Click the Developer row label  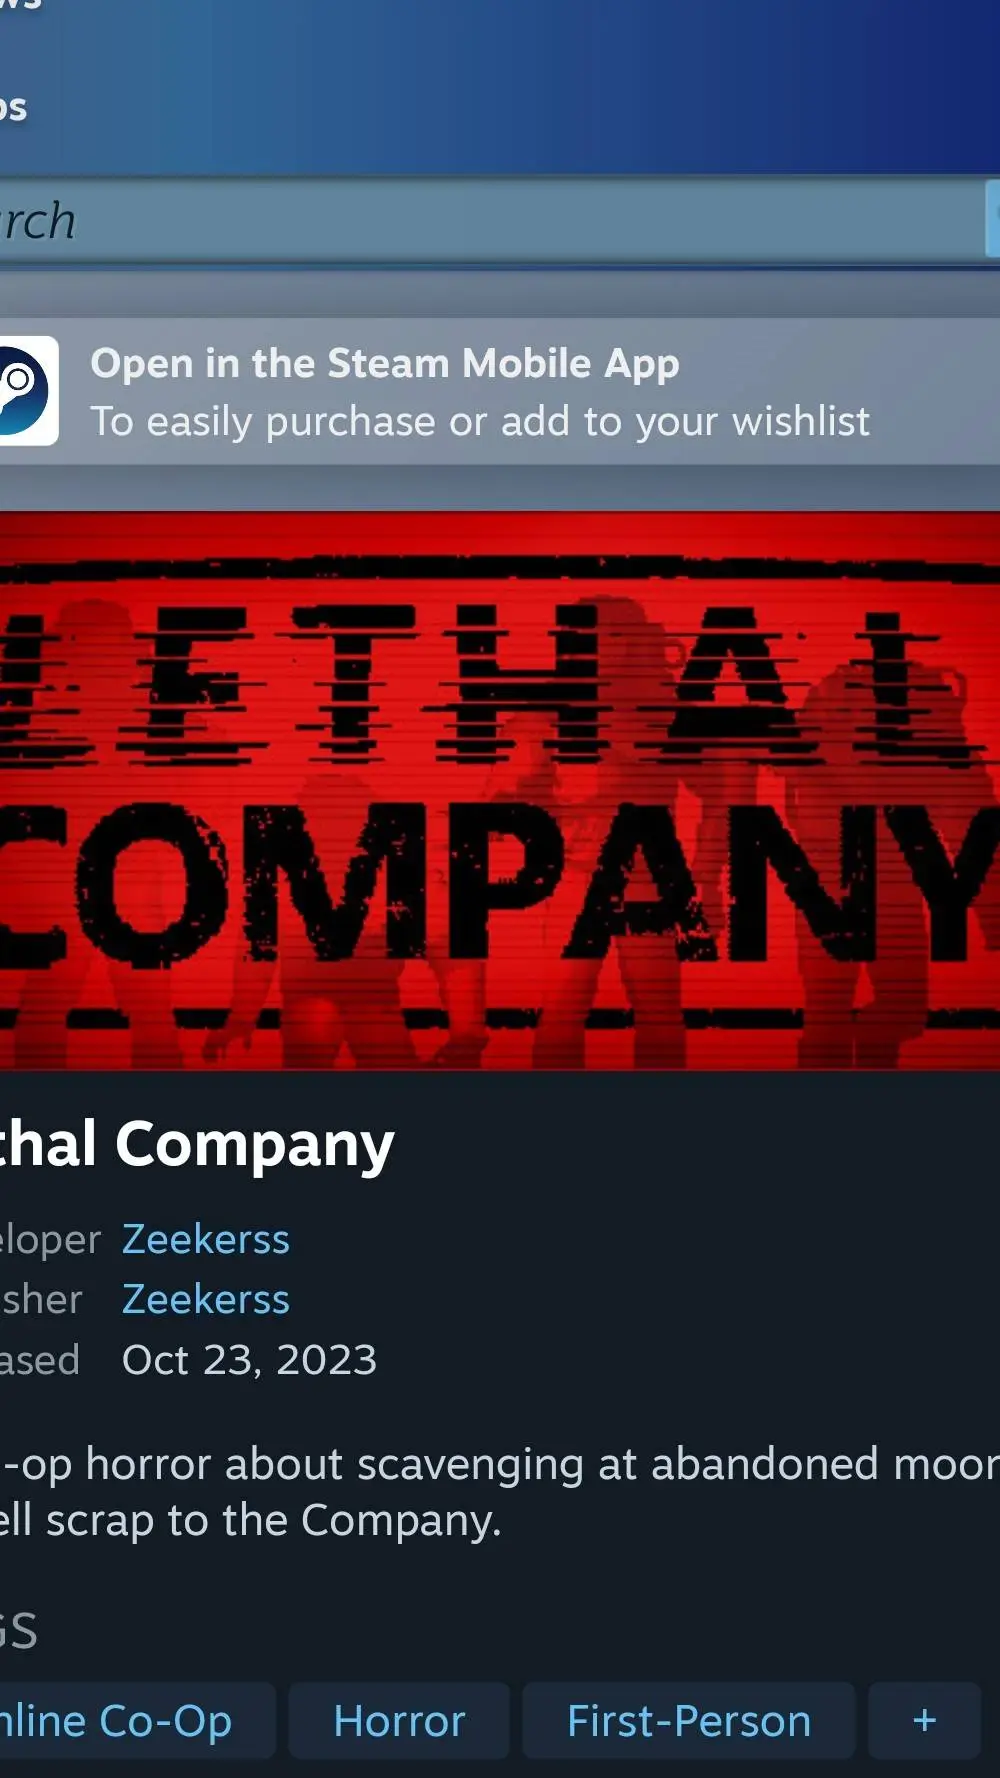(50, 1240)
